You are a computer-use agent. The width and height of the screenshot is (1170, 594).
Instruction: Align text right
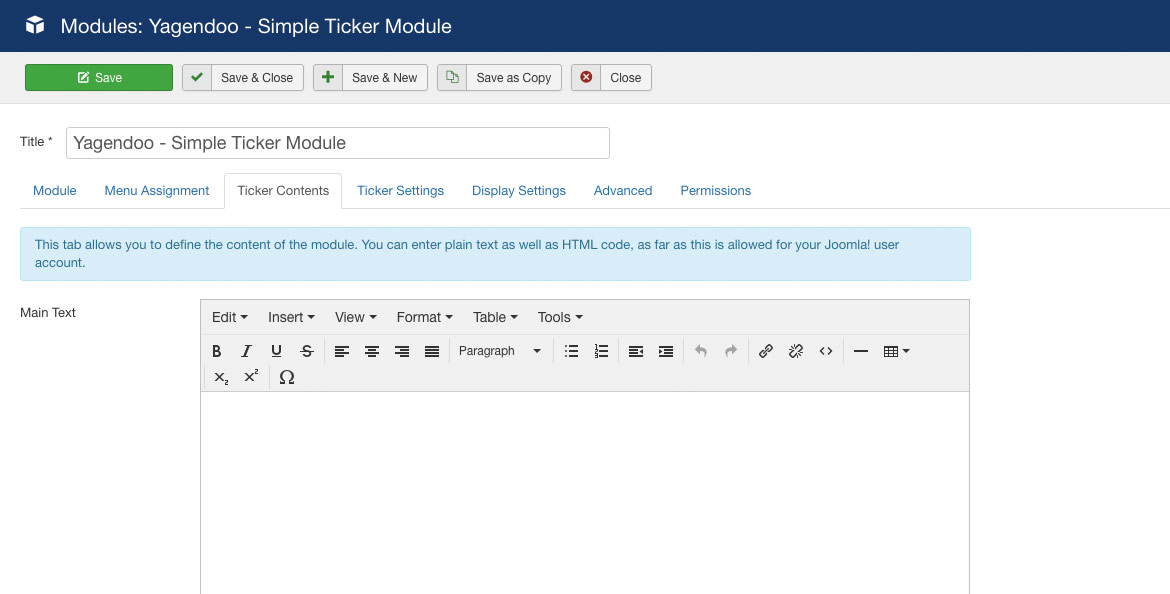tap(401, 351)
